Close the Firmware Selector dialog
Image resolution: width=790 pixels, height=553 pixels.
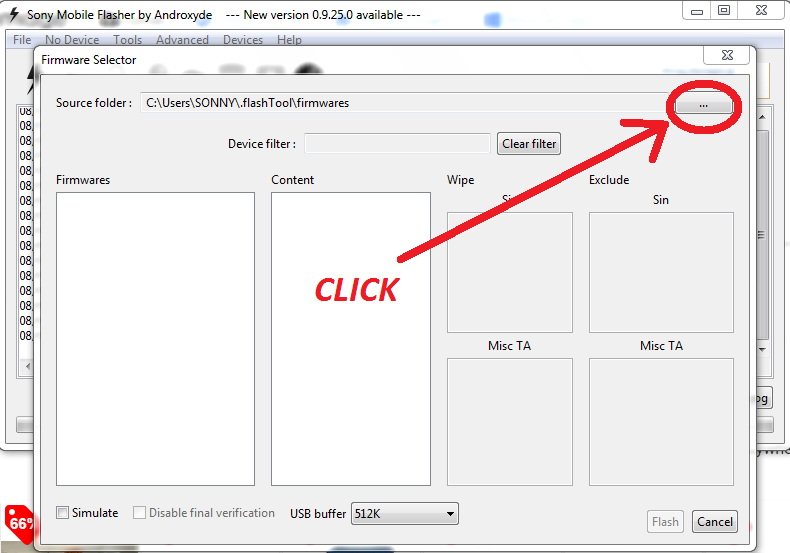[727, 55]
